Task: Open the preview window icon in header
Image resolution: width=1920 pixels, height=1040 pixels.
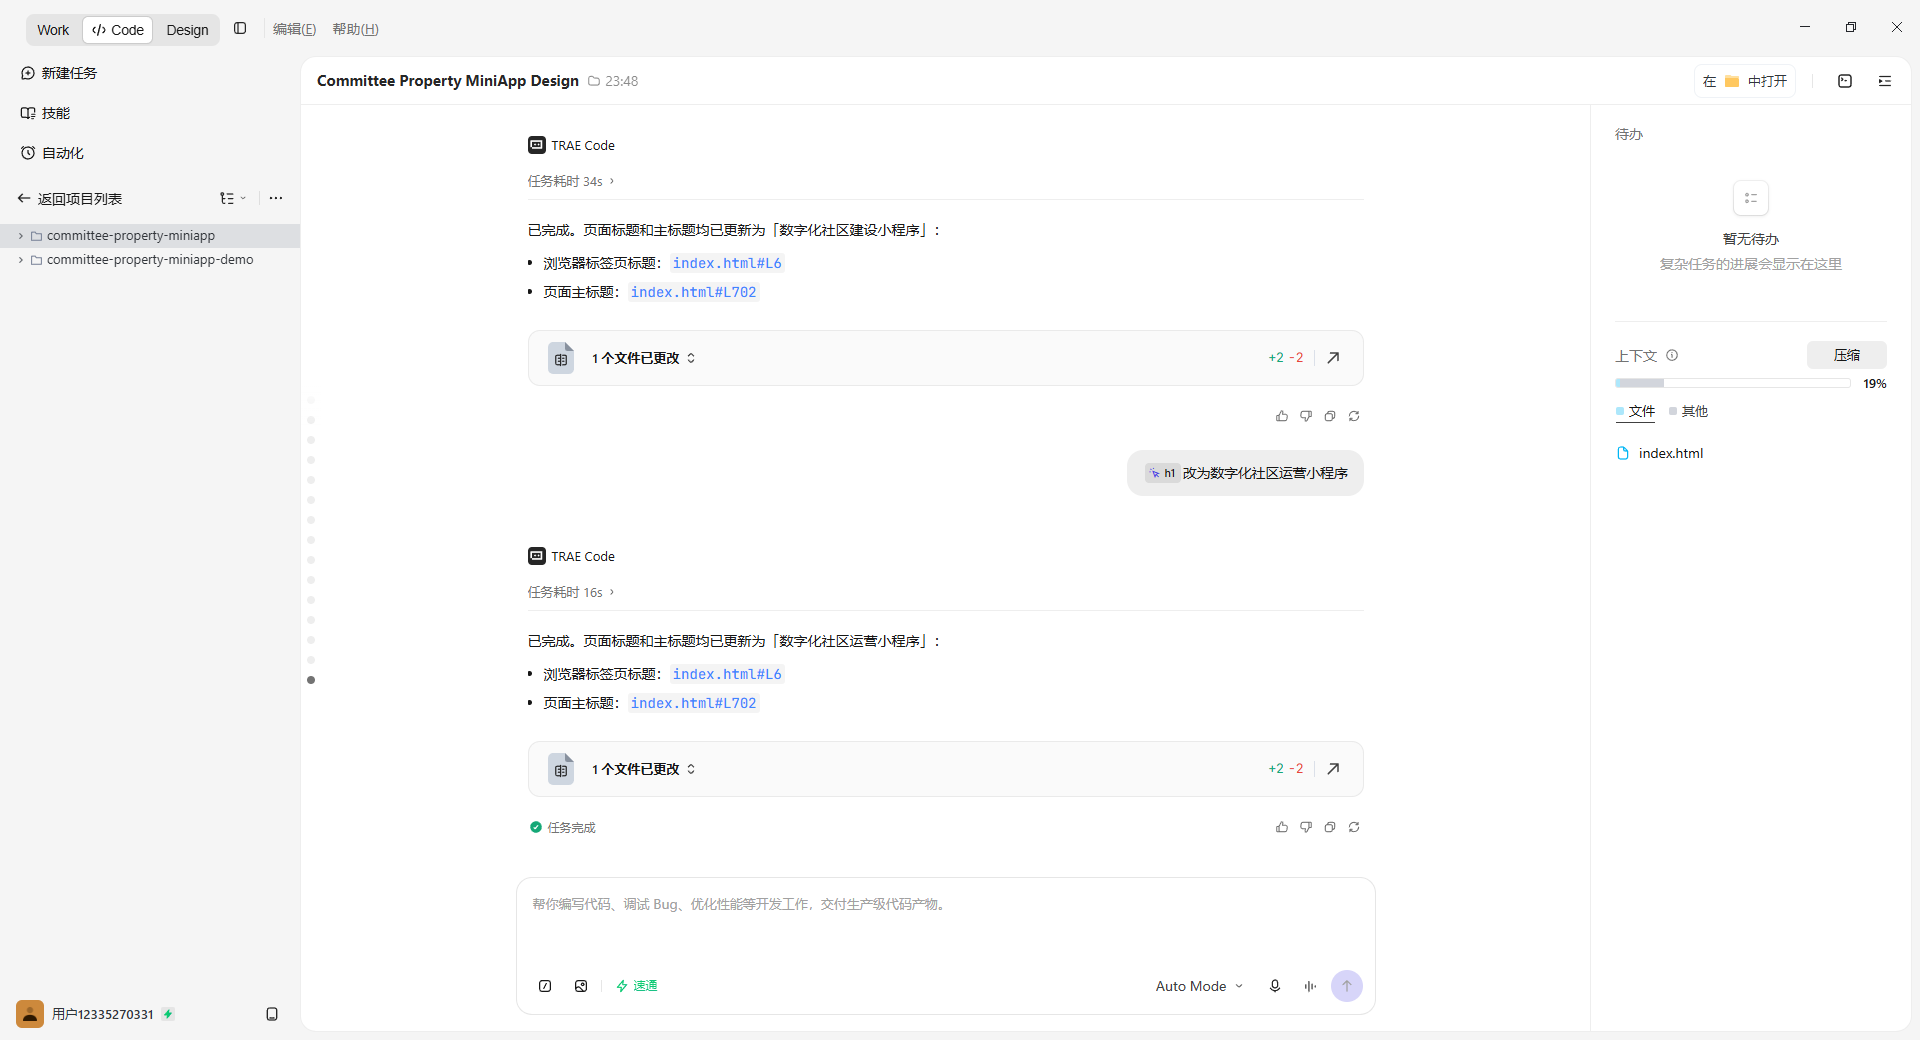Action: coord(1845,81)
